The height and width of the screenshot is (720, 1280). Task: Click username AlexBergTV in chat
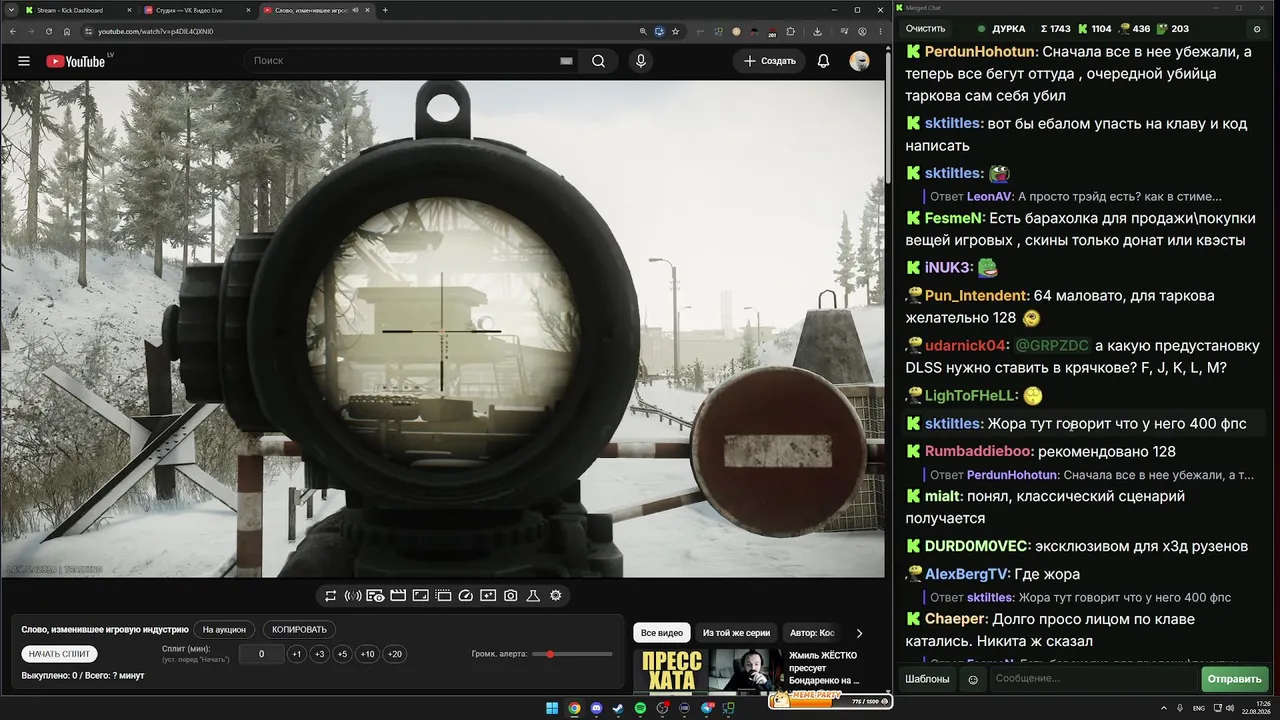coord(967,574)
